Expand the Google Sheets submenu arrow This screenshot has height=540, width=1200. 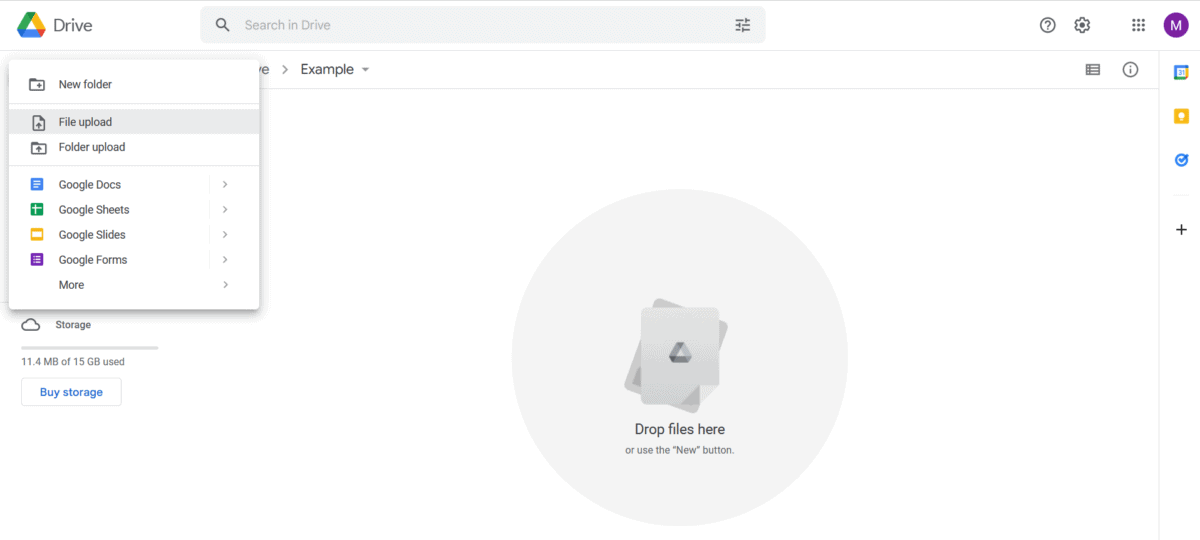click(225, 209)
